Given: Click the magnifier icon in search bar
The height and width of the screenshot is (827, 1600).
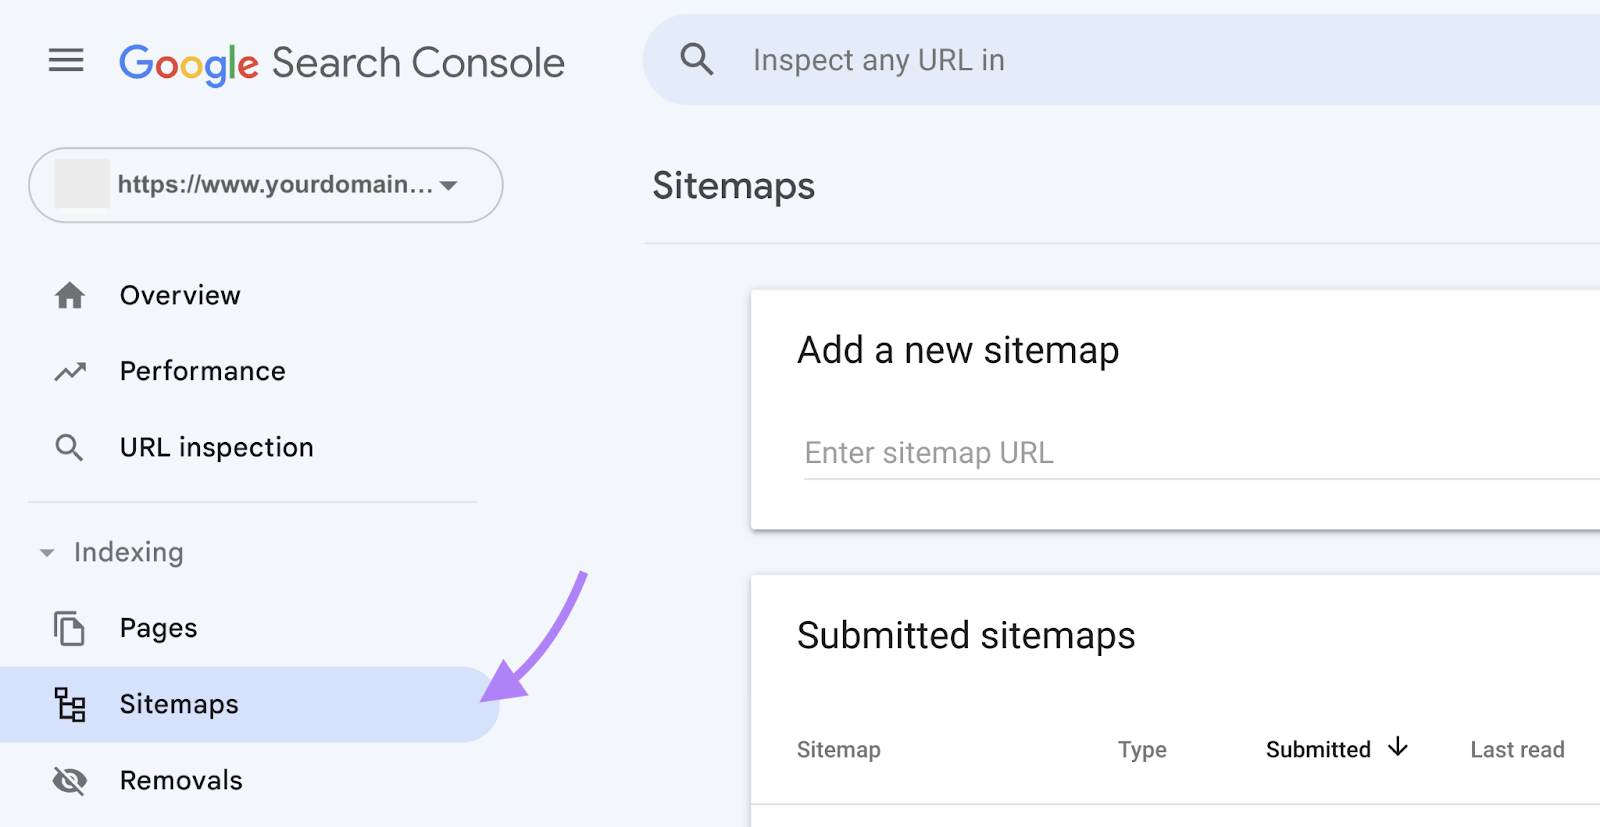Looking at the screenshot, I should point(696,60).
